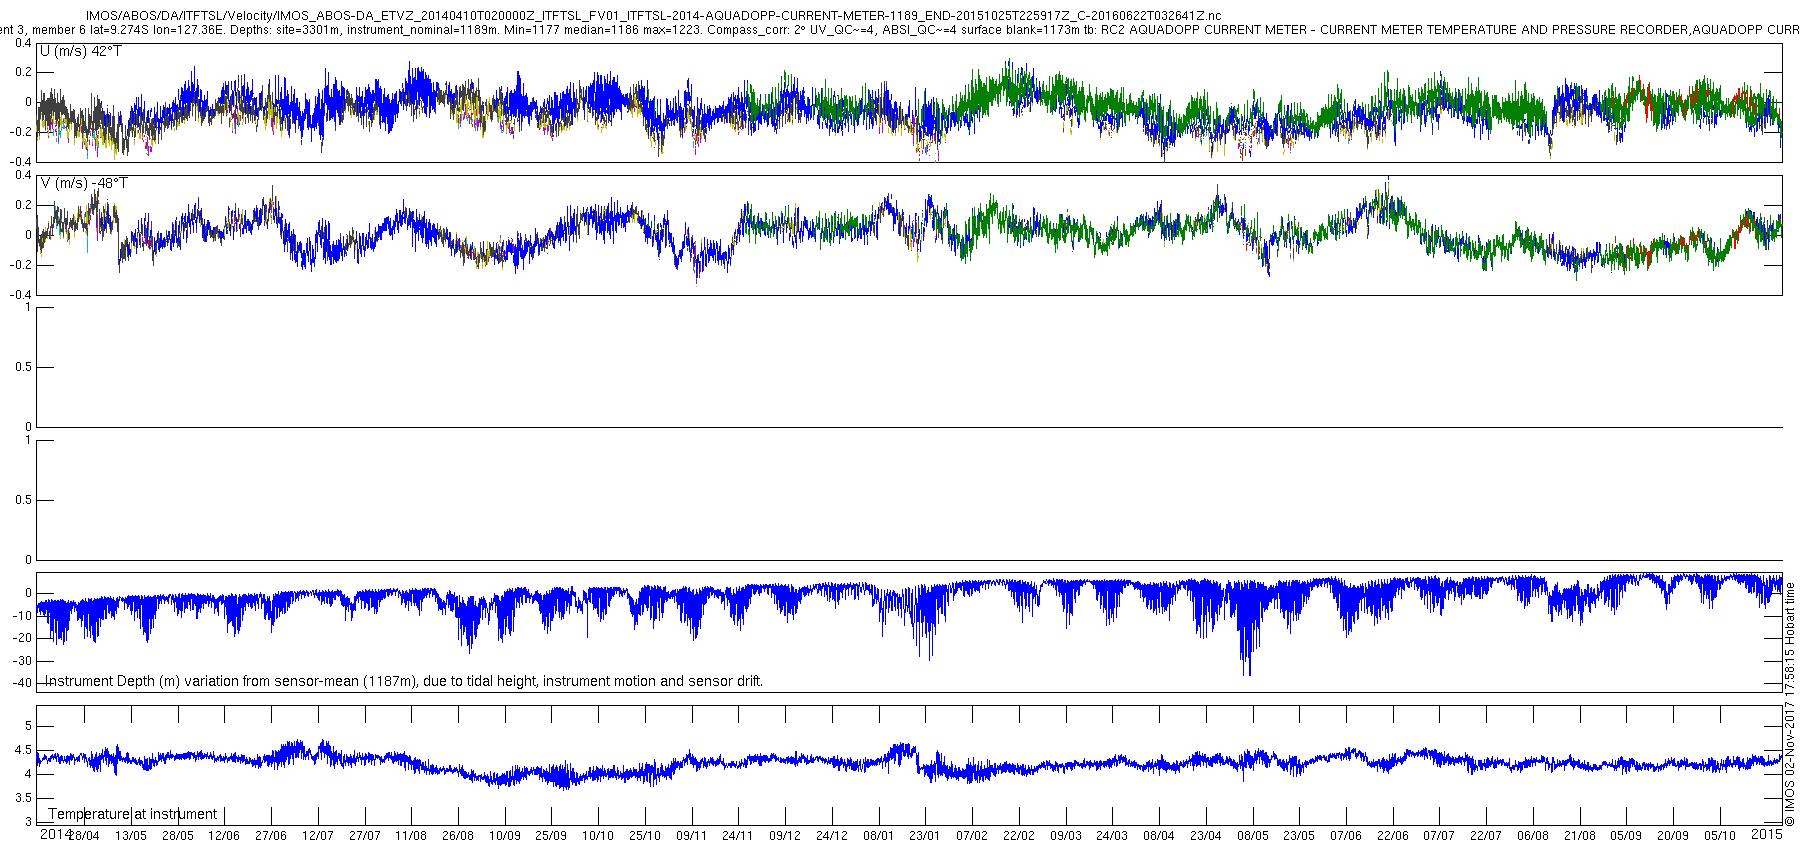Click the '-30' depth axis tick label

[22, 661]
